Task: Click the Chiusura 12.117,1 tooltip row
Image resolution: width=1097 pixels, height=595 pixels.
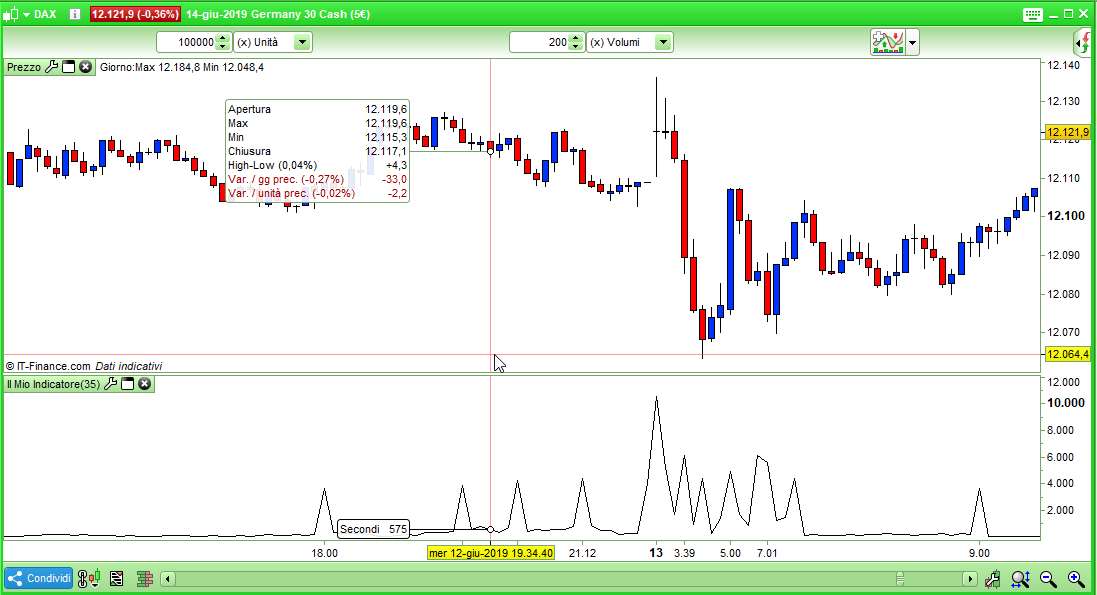Action: tap(317, 151)
